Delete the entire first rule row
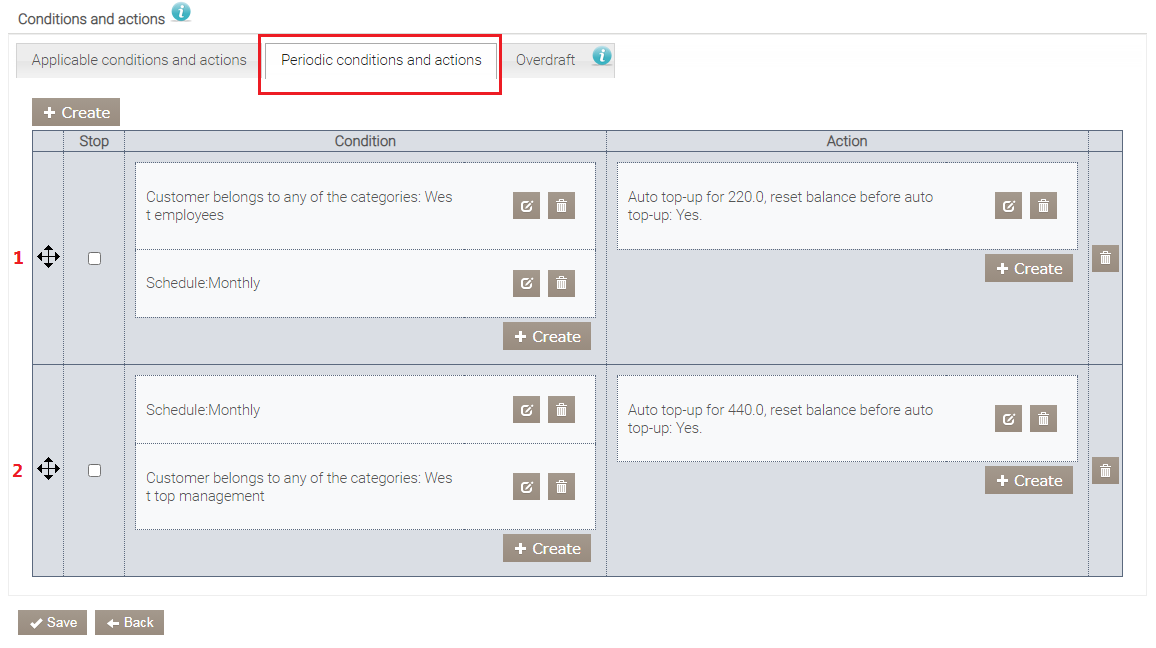Viewport: 1156px width, 648px height. 1105,258
